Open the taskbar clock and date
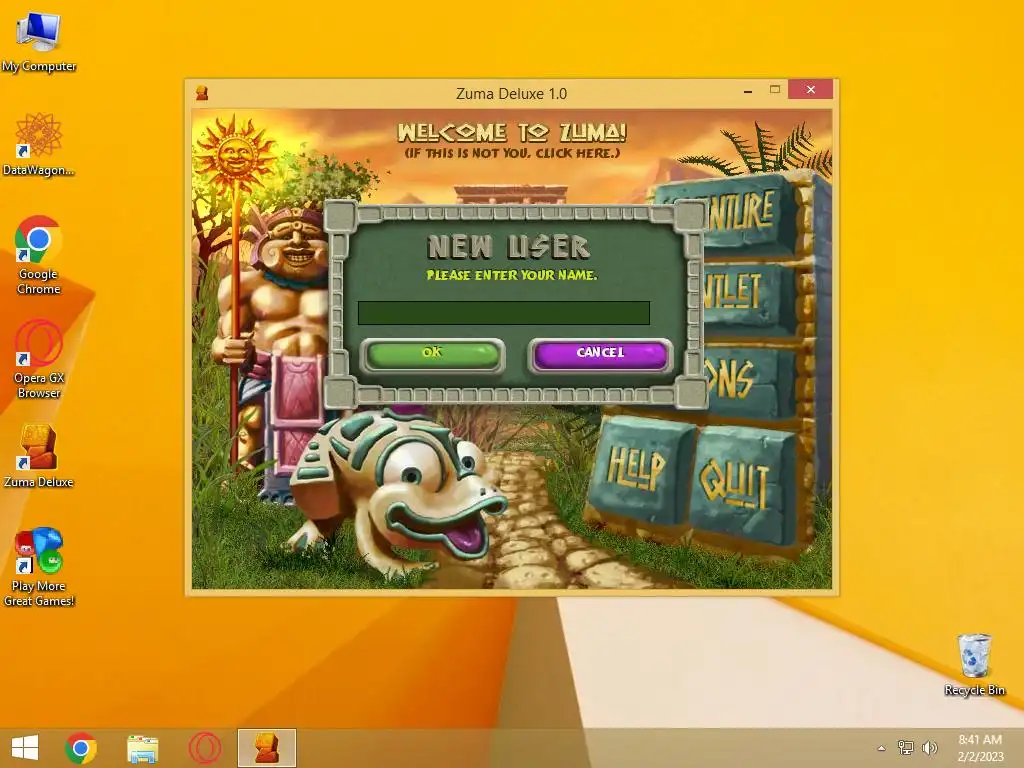 [x=980, y=748]
